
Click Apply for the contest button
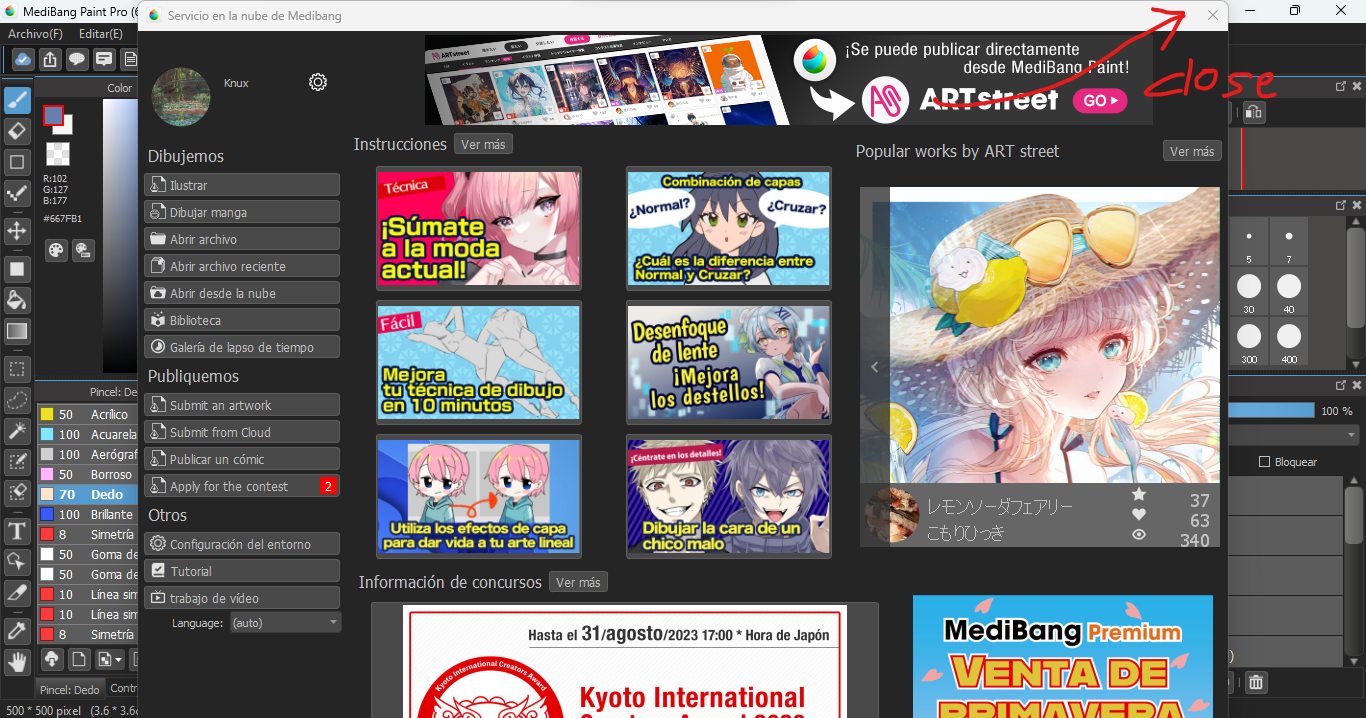coord(242,486)
